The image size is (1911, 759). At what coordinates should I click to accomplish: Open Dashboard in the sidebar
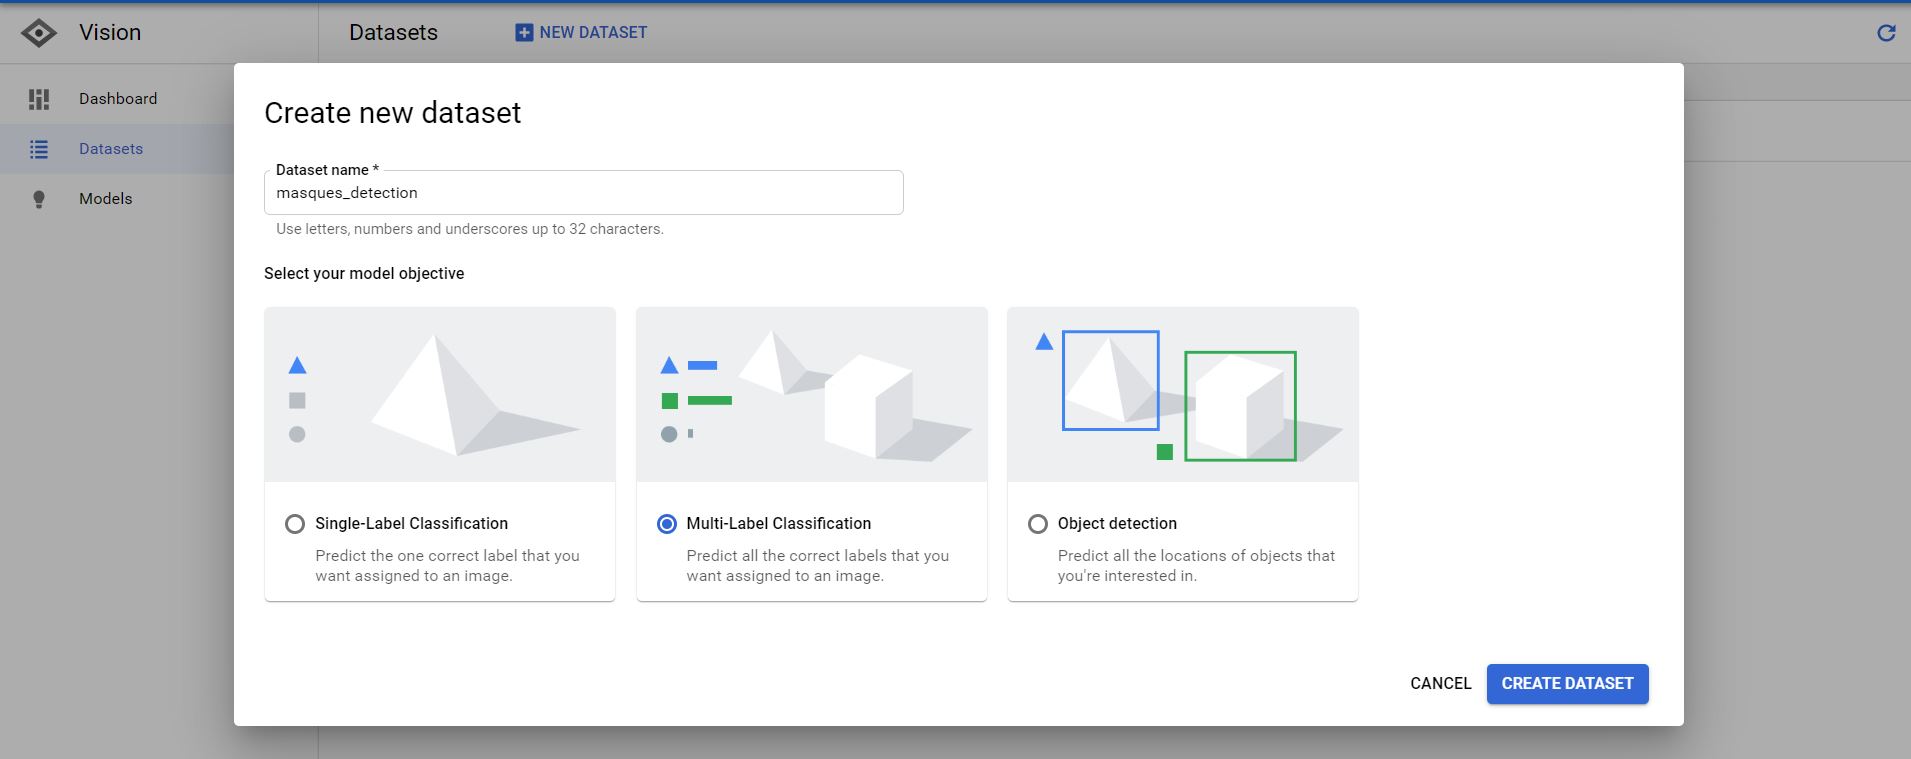pos(118,99)
